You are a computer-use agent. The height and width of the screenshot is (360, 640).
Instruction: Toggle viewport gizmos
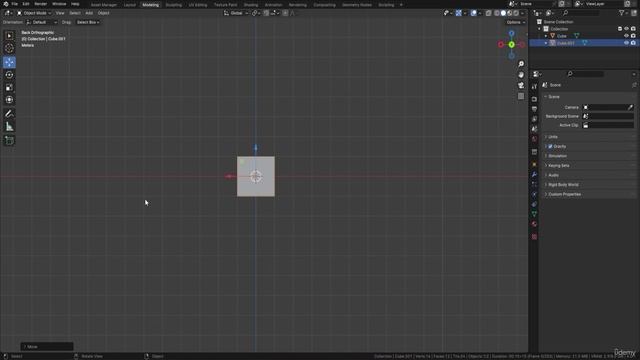tap(458, 13)
